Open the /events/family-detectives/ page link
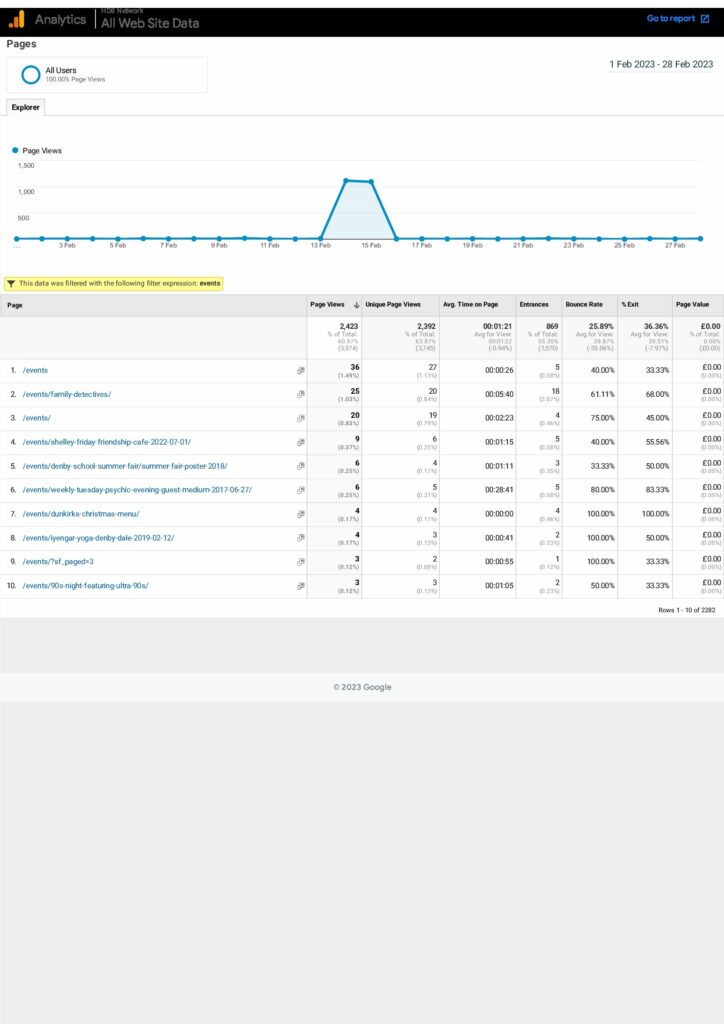This screenshot has height=1024, width=724. tap(67, 394)
